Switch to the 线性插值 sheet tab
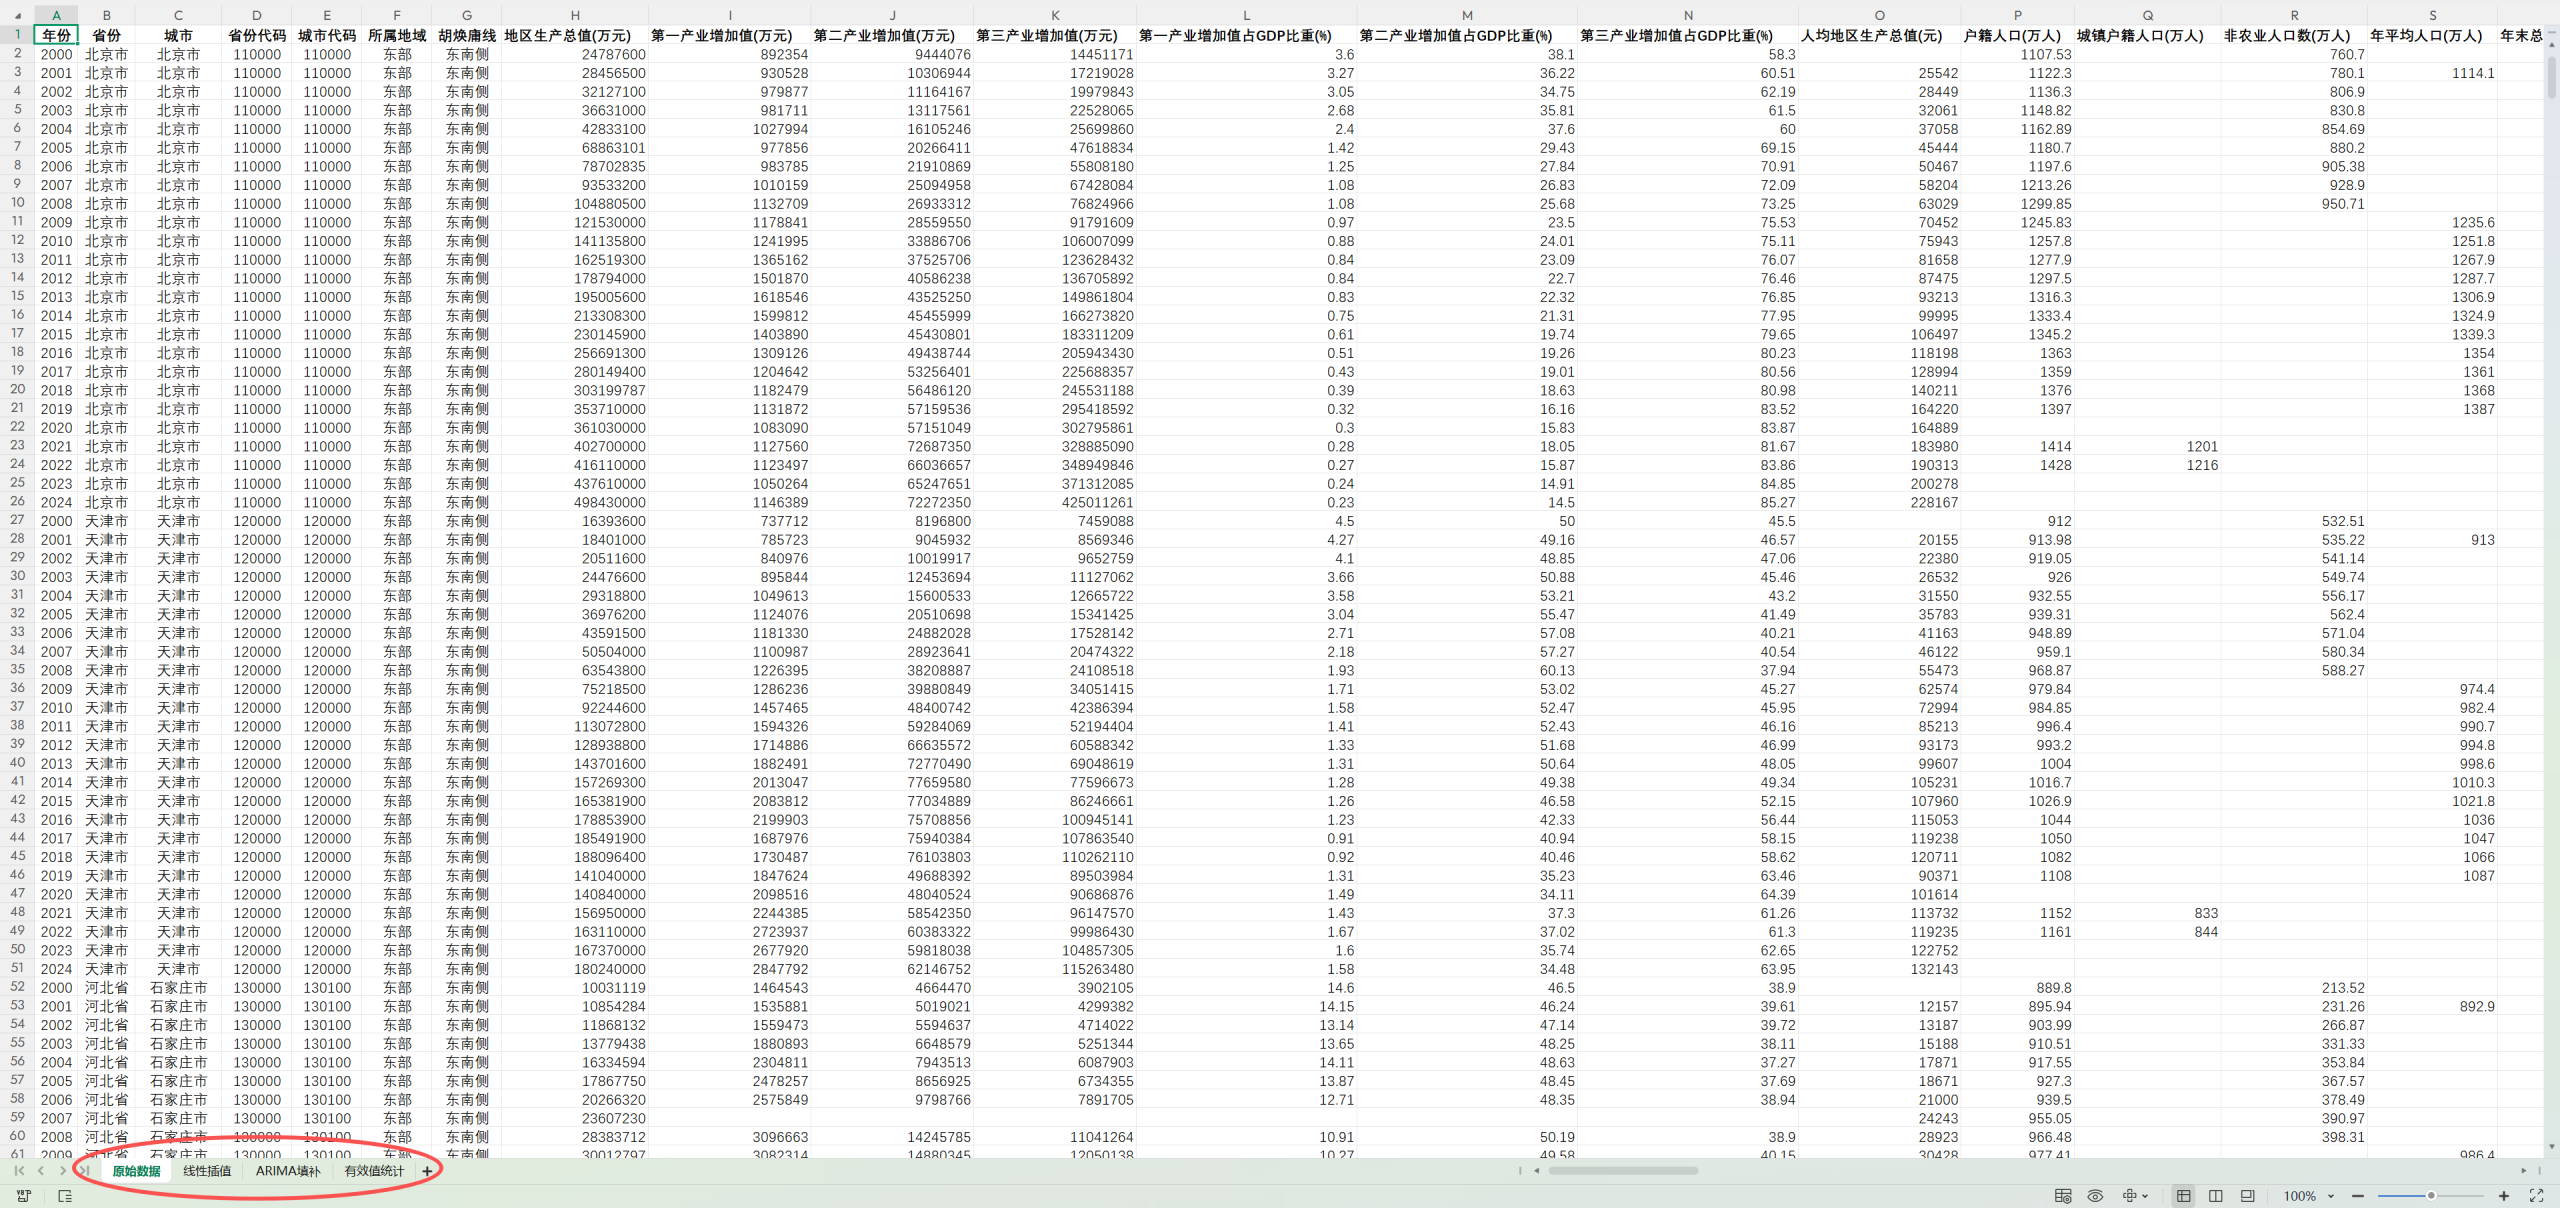The height and width of the screenshot is (1208, 2560). click(207, 1171)
